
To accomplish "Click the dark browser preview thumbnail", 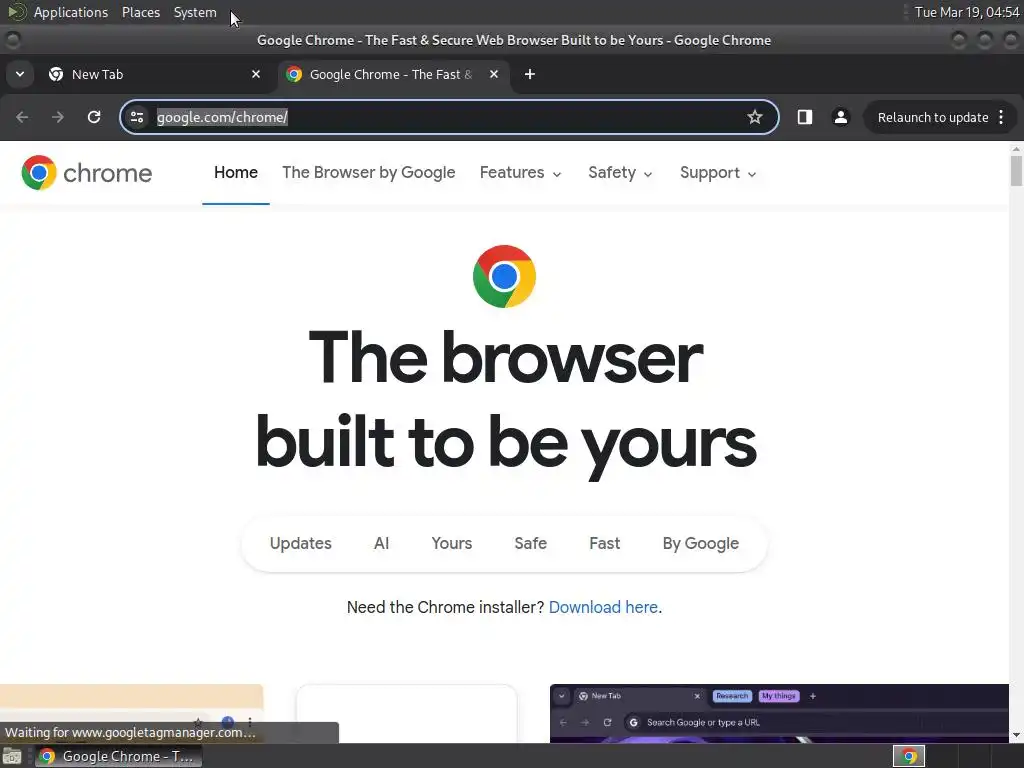I will (779, 713).
